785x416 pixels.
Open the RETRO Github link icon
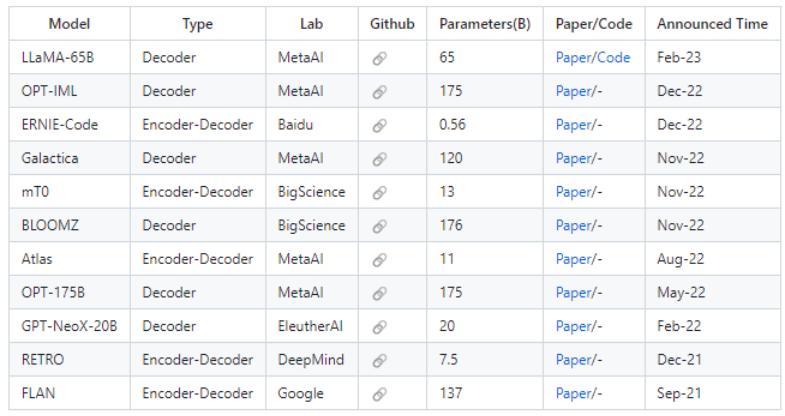(379, 360)
